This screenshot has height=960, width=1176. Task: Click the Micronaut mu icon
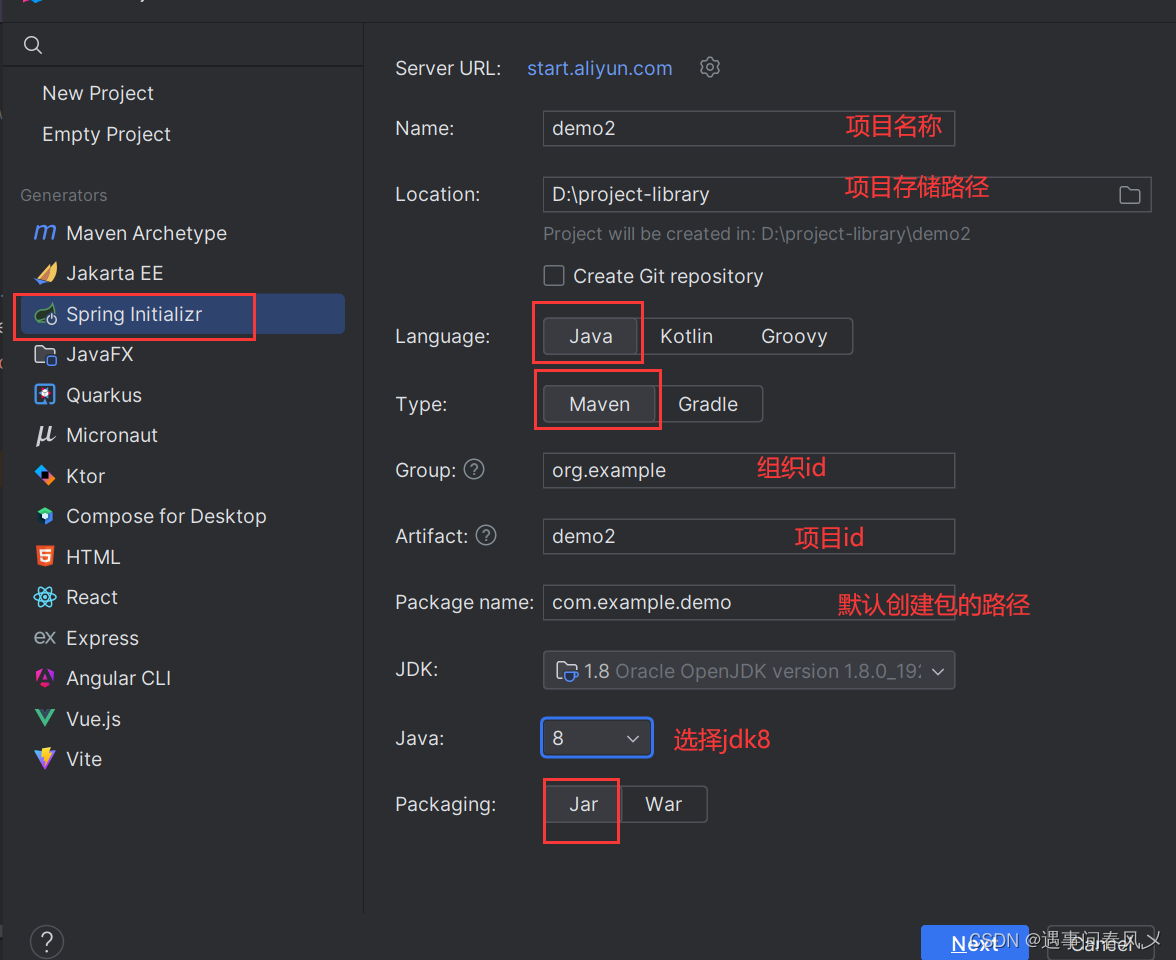[45, 435]
